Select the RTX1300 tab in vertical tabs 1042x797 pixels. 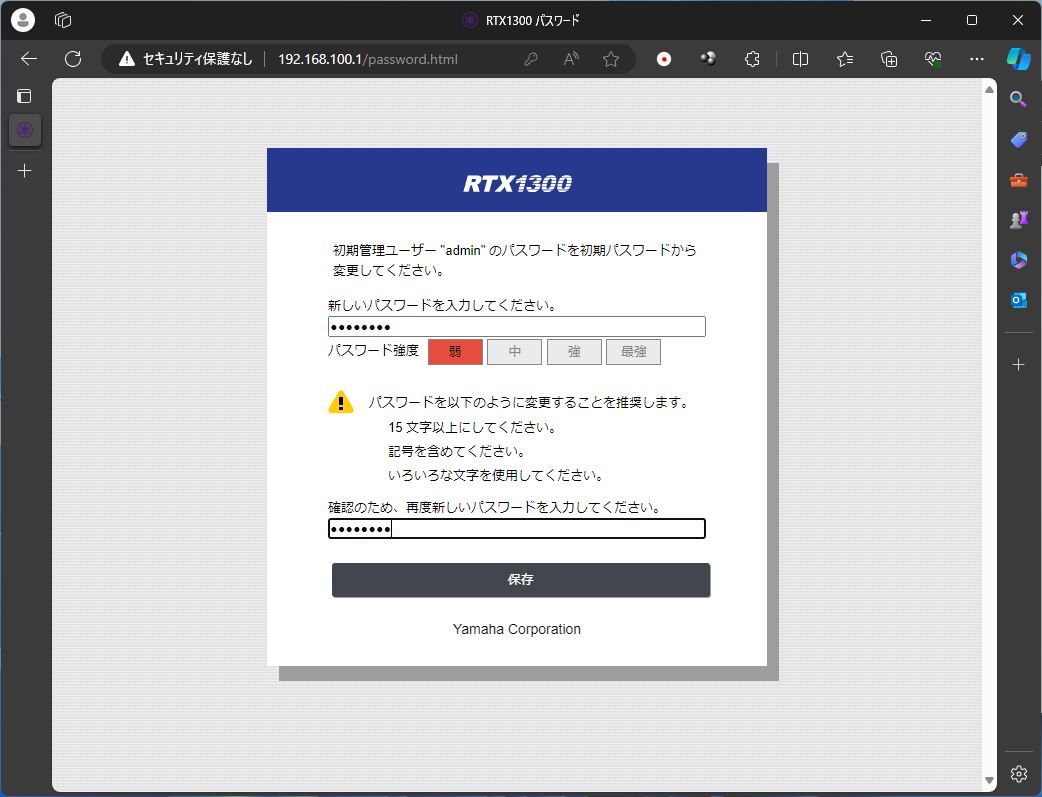25,130
